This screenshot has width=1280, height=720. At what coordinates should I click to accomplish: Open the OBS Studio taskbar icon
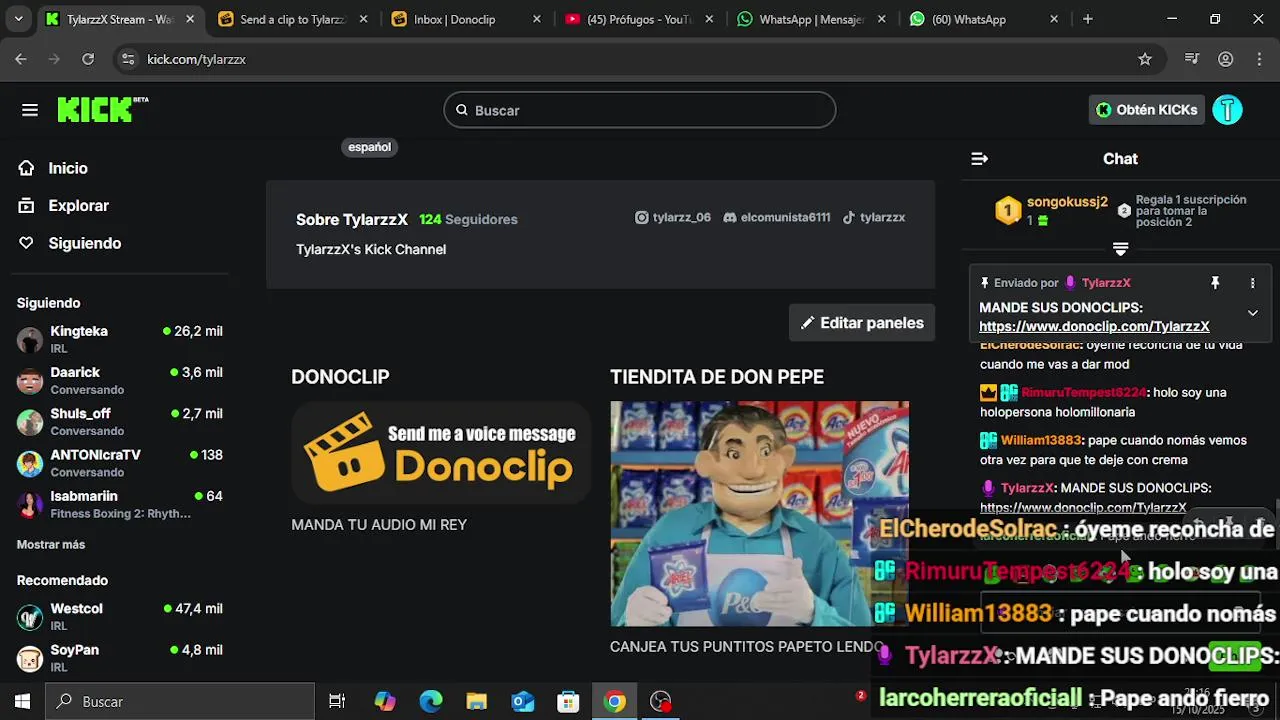point(661,701)
